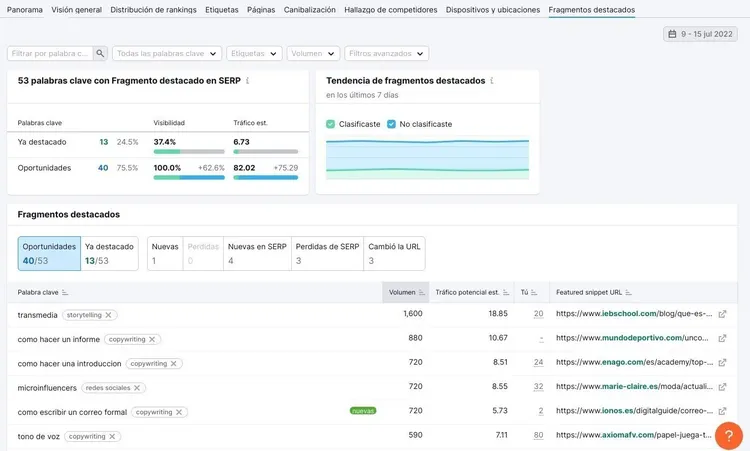This screenshot has width=750, height=451.
Task: Switch to the Visión general tab
Action: [x=77, y=10]
